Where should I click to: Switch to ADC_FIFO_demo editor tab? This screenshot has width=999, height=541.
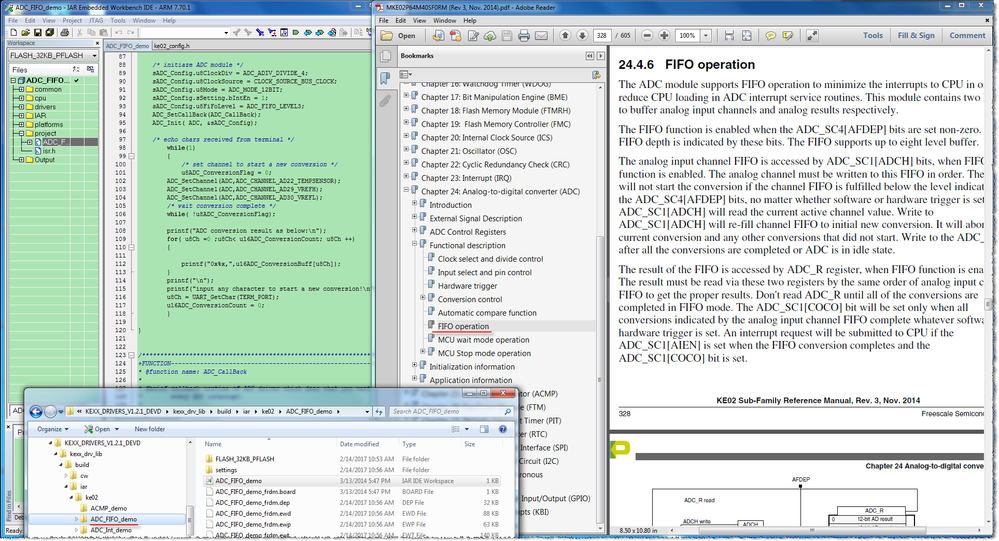pos(127,46)
